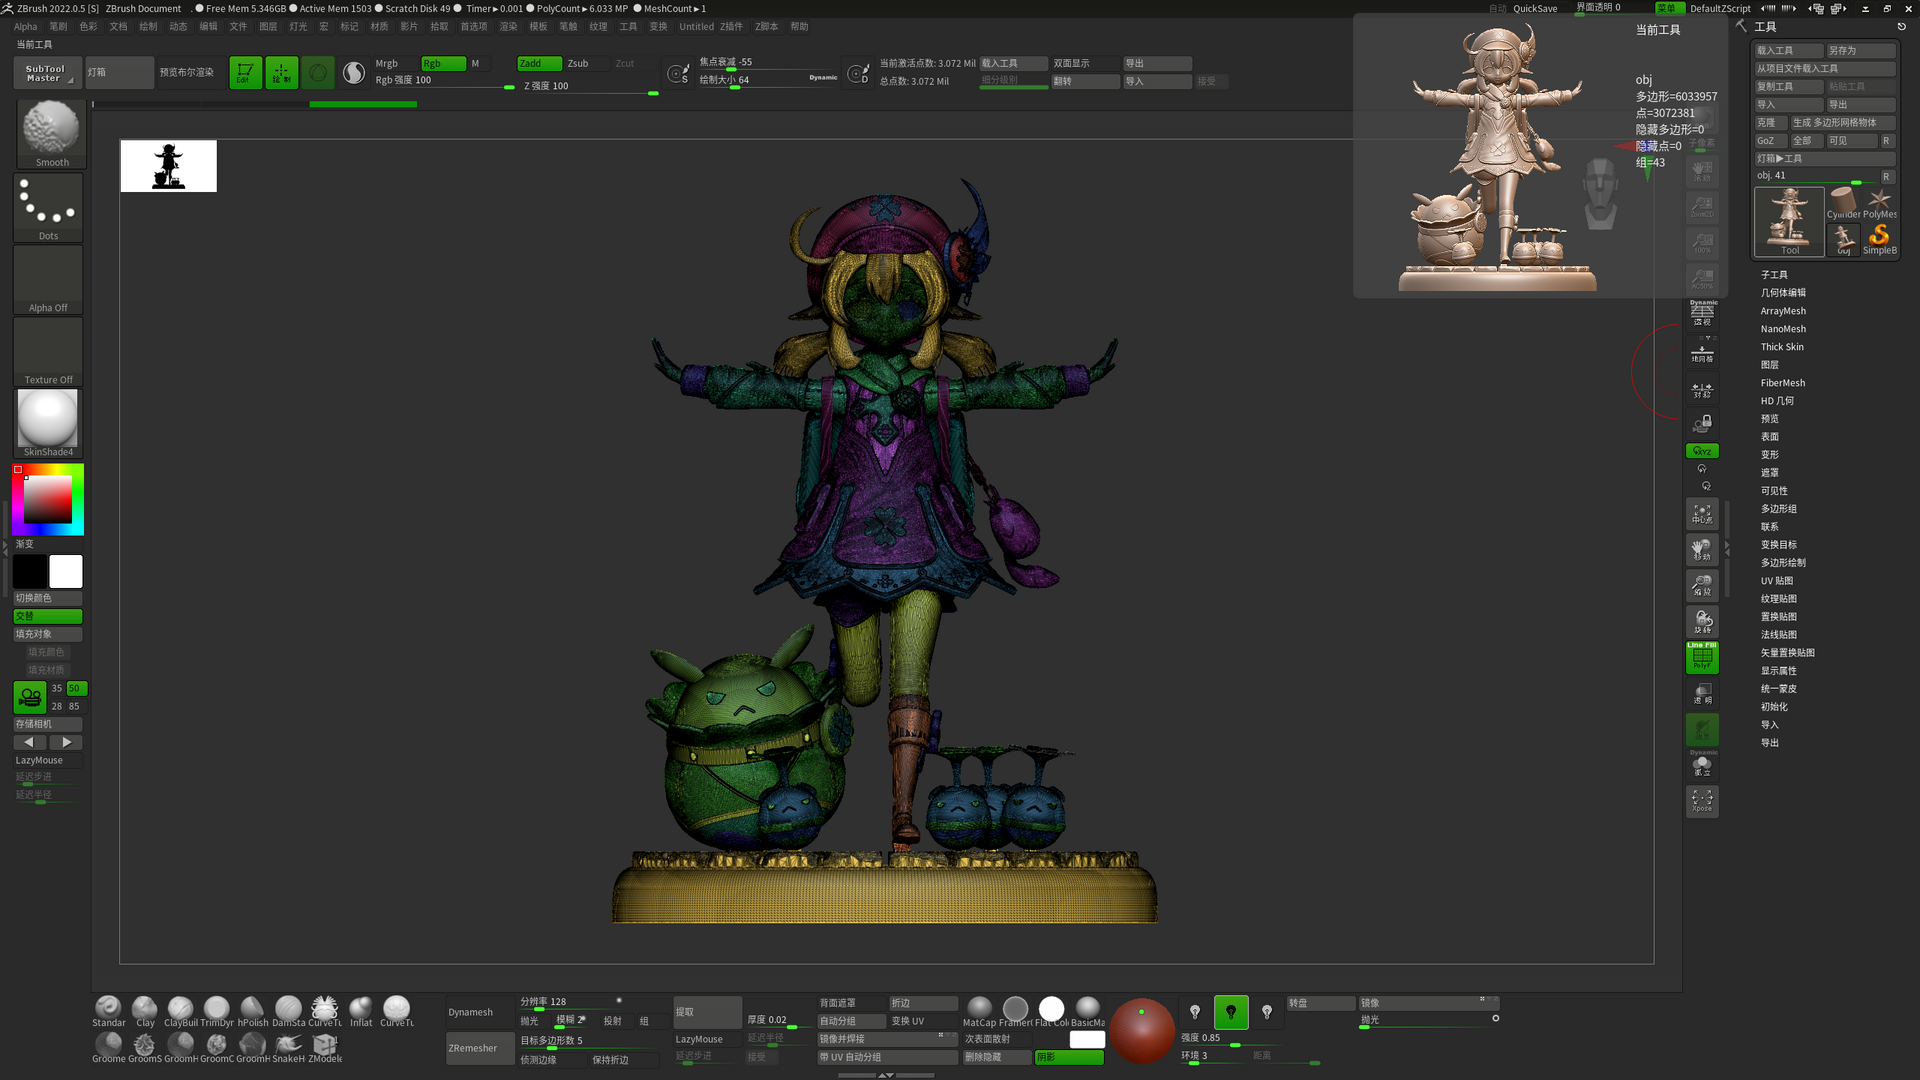Screen dimensions: 1920x1080
Task: Click the QuickSave button
Action: point(1535,8)
